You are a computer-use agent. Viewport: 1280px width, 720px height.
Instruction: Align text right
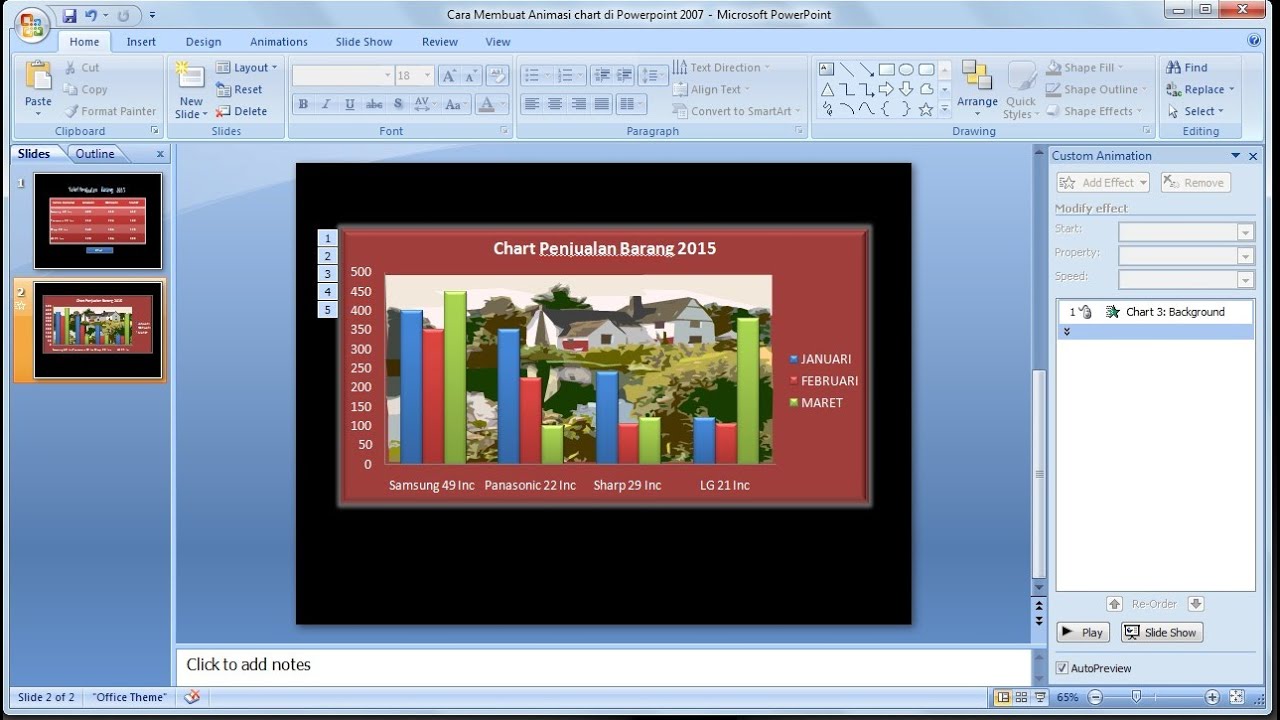pyautogui.click(x=578, y=104)
